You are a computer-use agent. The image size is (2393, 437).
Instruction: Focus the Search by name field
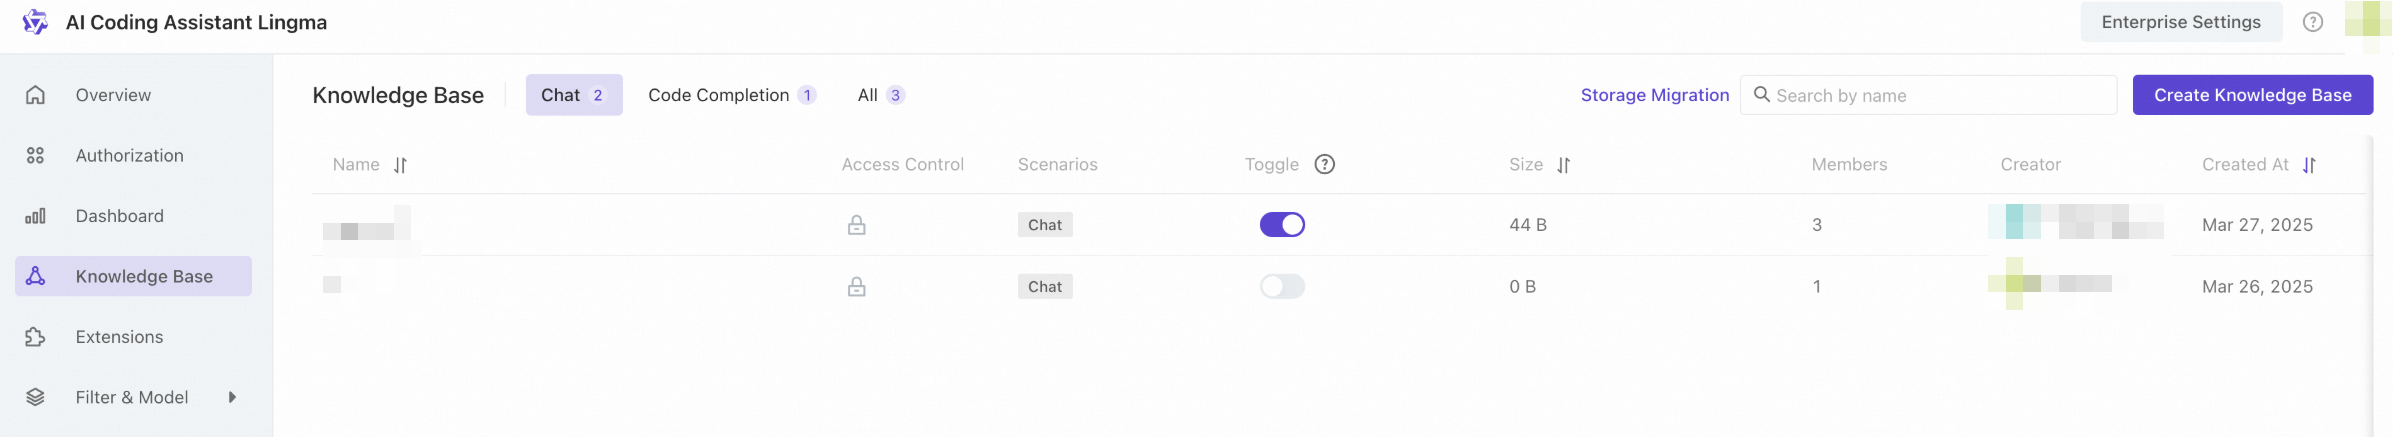1928,95
